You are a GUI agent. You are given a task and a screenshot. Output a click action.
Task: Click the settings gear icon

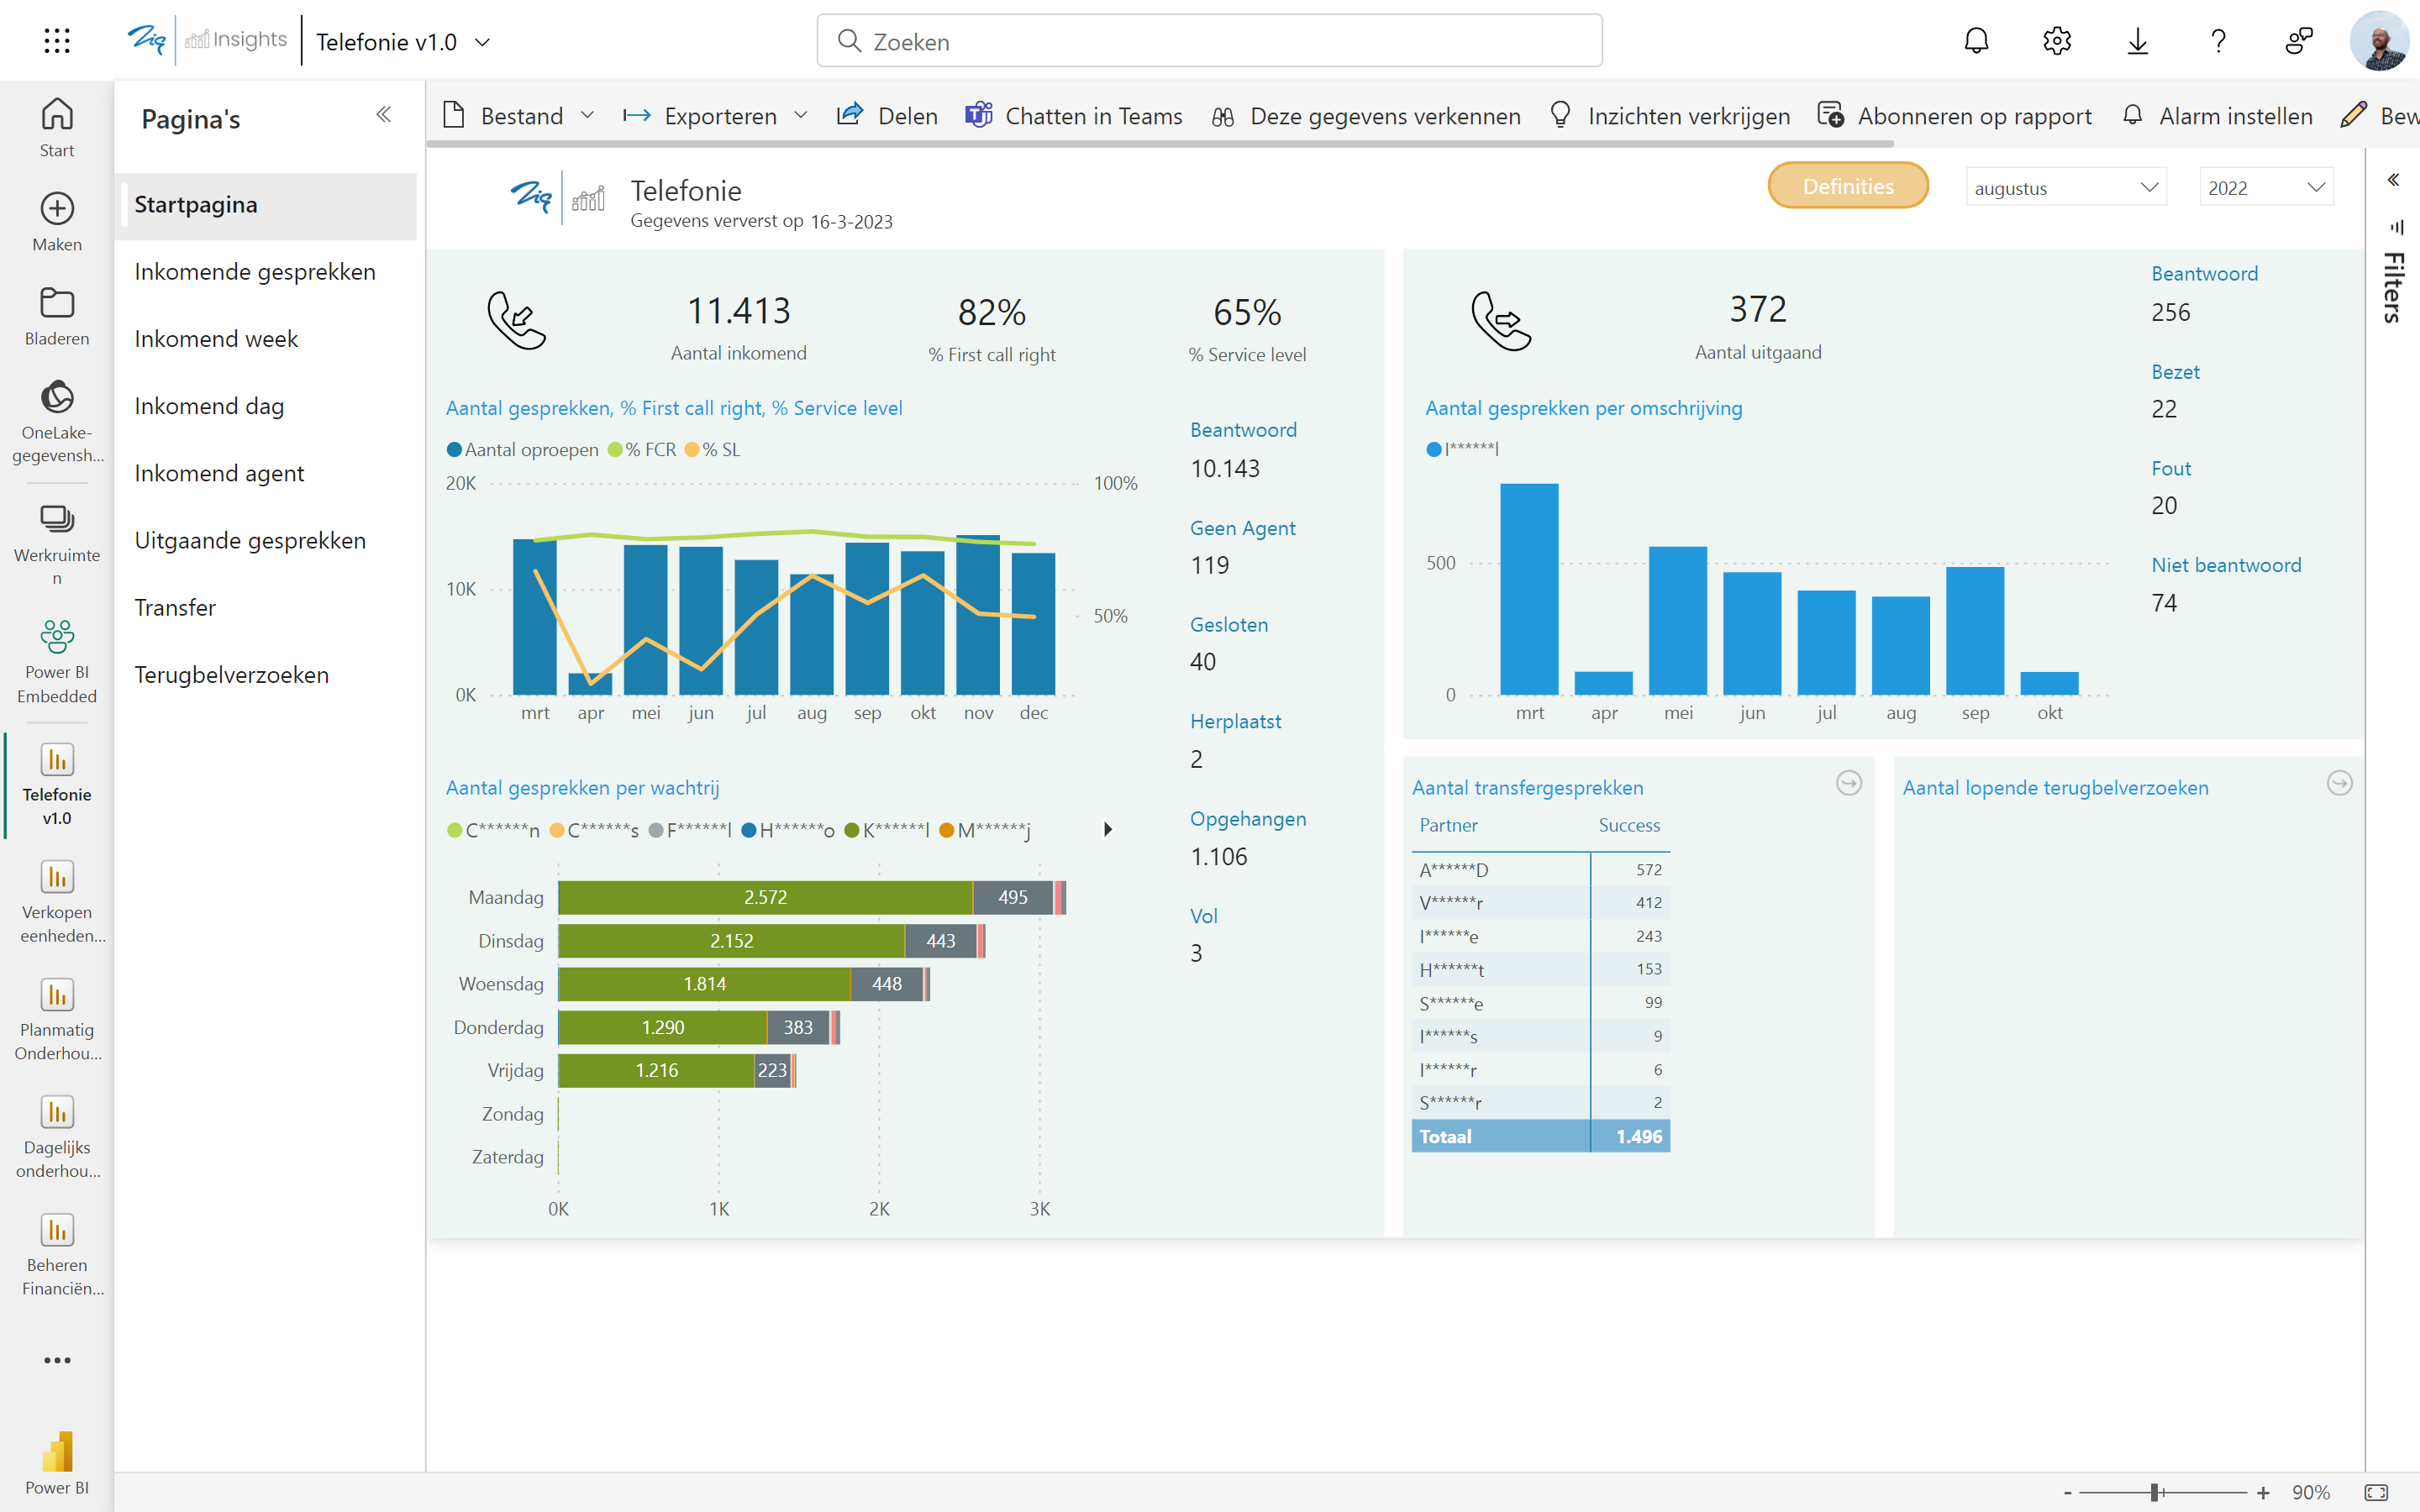point(2056,41)
